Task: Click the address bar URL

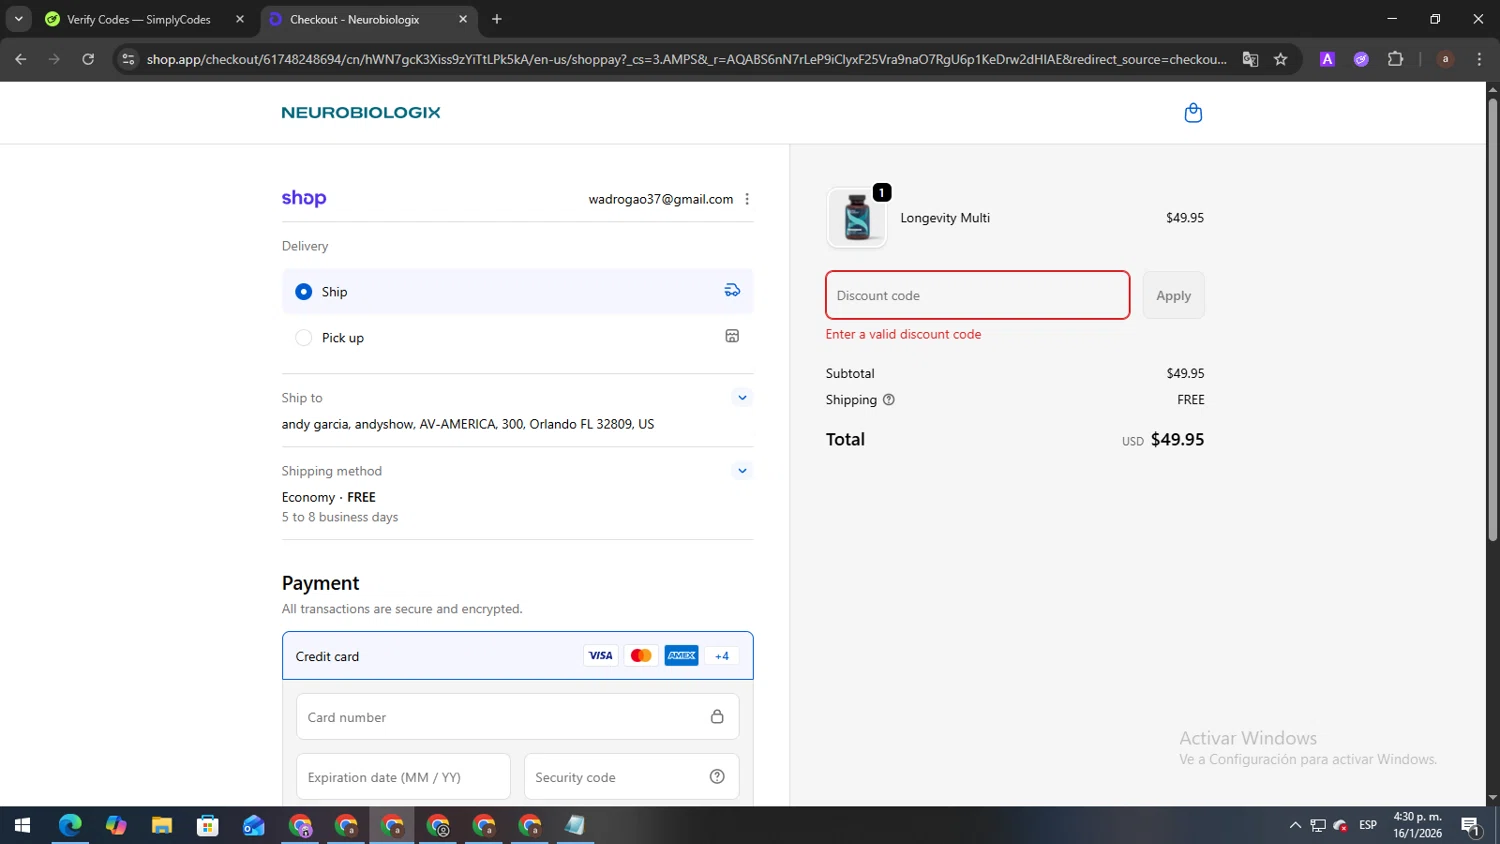Action: click(686, 59)
